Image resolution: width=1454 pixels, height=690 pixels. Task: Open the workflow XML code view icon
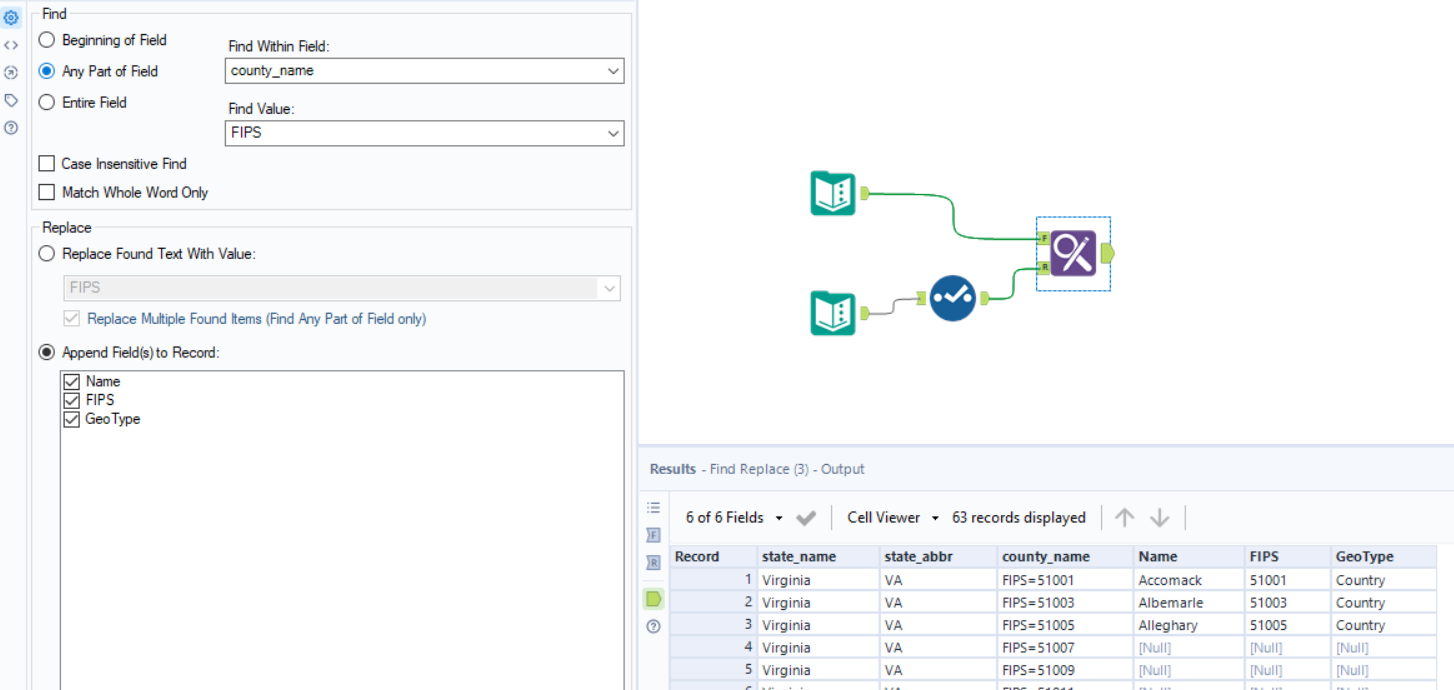click(13, 45)
